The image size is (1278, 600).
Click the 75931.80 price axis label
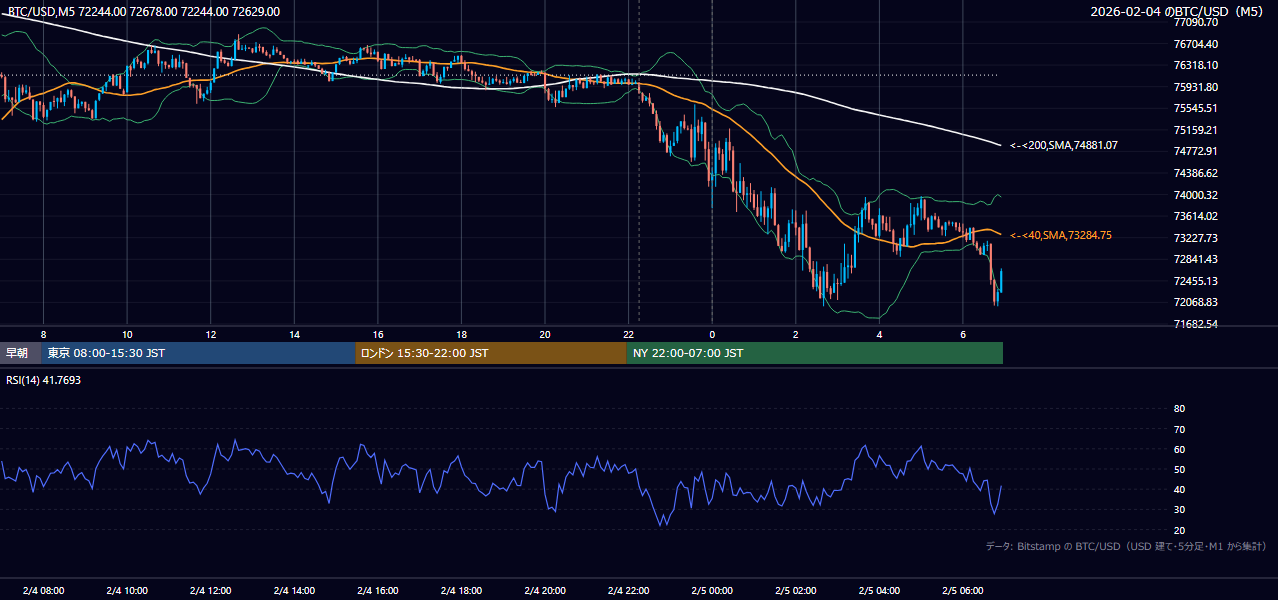(1196, 87)
